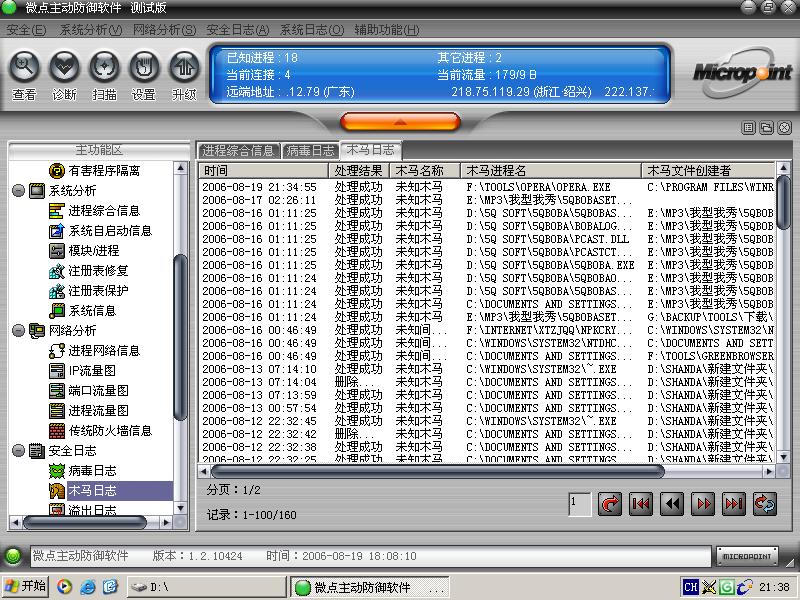The height and width of the screenshot is (600, 800).
Task: Refresh the trojan log list
Action: [765, 504]
